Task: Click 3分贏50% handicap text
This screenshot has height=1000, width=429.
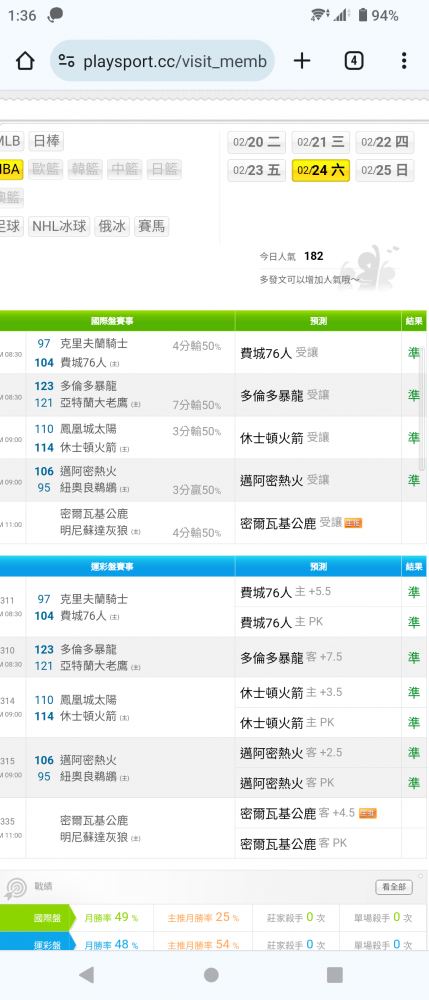Action: coord(197,490)
